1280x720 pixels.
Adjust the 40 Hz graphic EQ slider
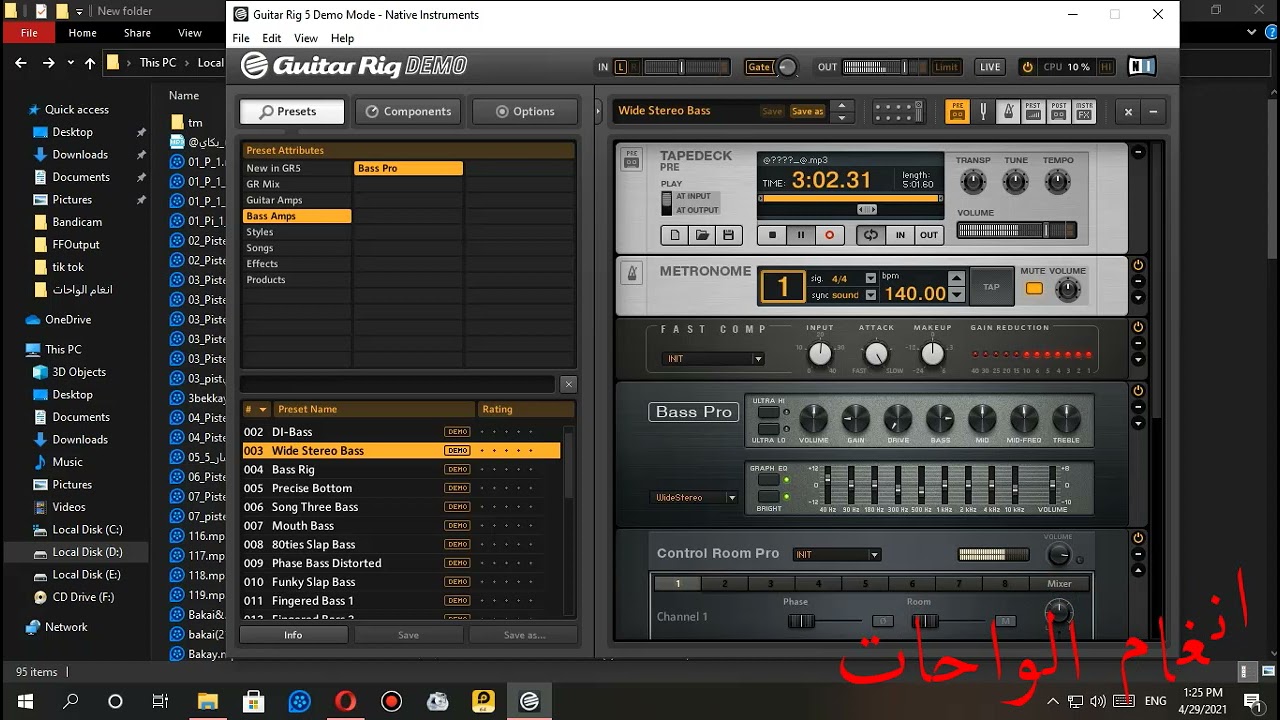pyautogui.click(x=827, y=486)
